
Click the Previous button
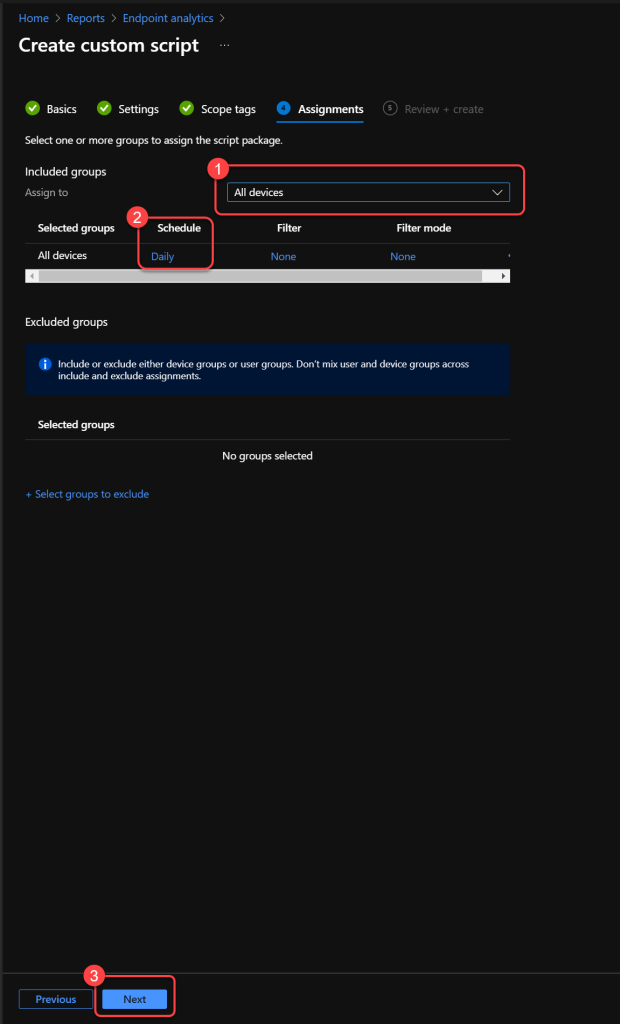56,999
